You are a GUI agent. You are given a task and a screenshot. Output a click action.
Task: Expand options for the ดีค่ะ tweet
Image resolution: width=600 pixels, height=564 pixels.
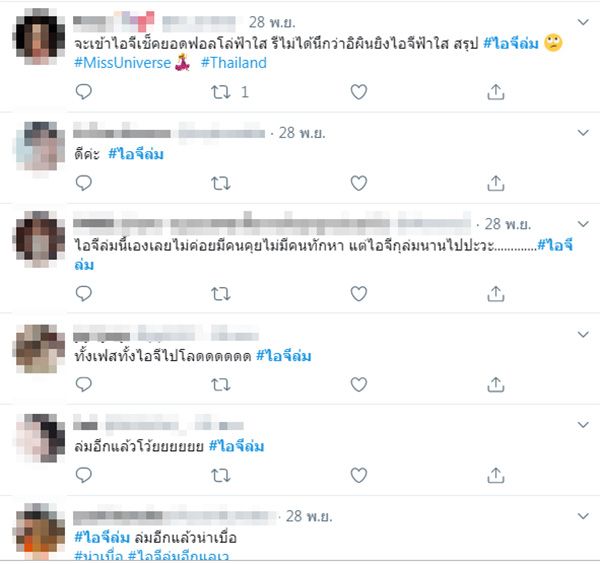583,133
